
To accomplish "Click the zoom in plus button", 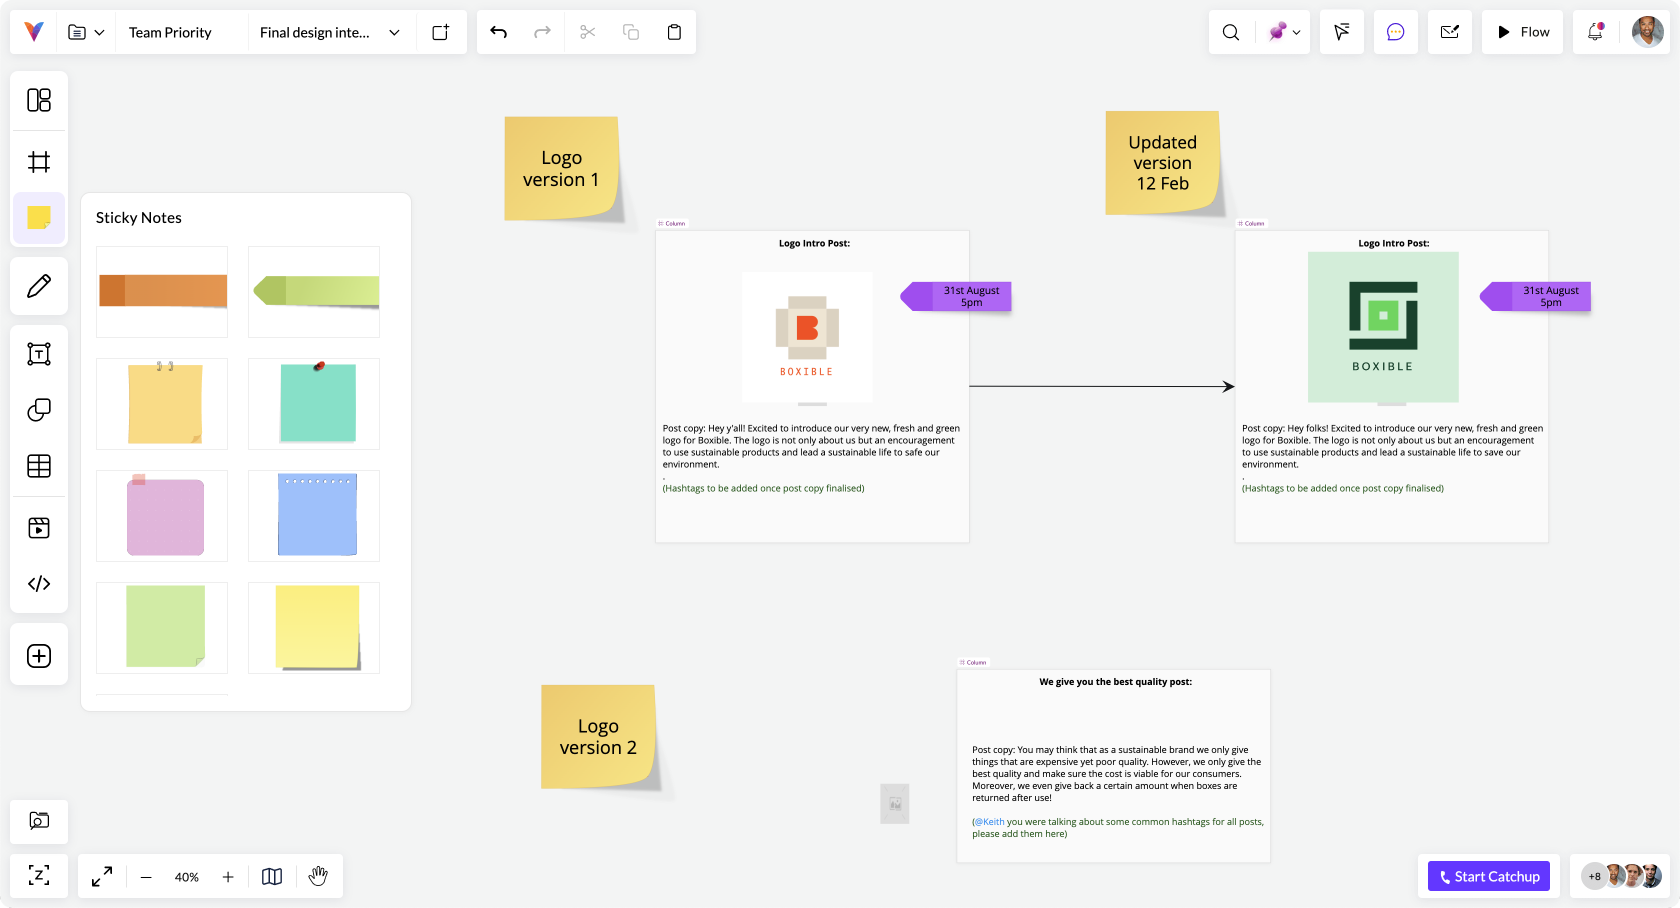I will tap(228, 877).
